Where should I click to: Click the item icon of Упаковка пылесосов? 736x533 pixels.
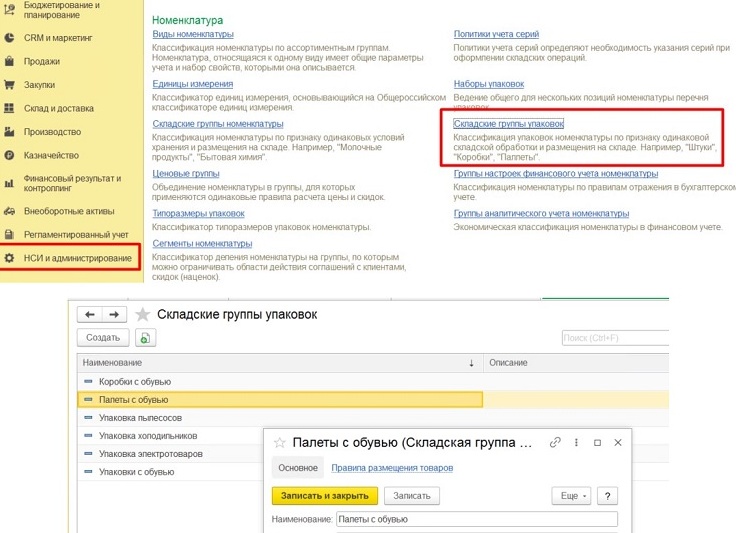[88, 418]
